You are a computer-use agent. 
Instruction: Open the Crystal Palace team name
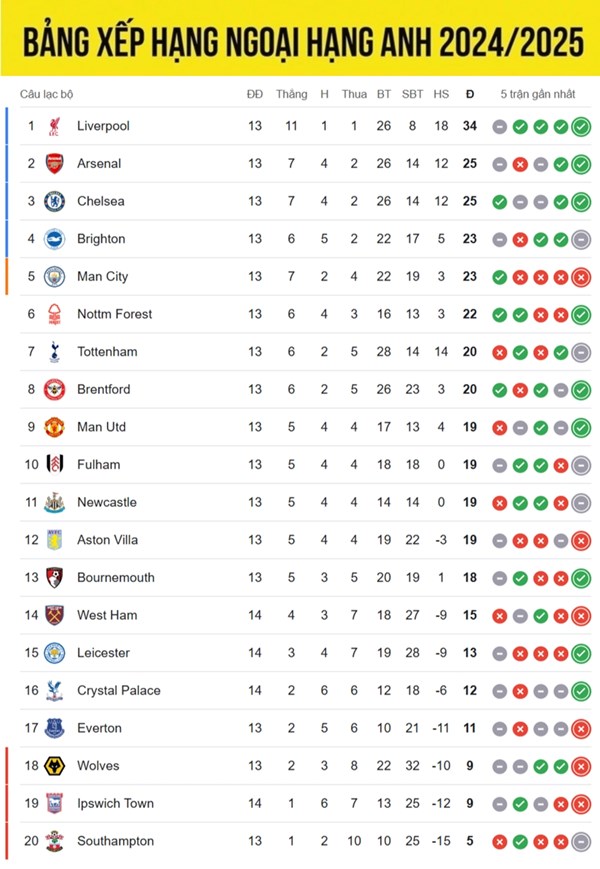click(x=119, y=691)
